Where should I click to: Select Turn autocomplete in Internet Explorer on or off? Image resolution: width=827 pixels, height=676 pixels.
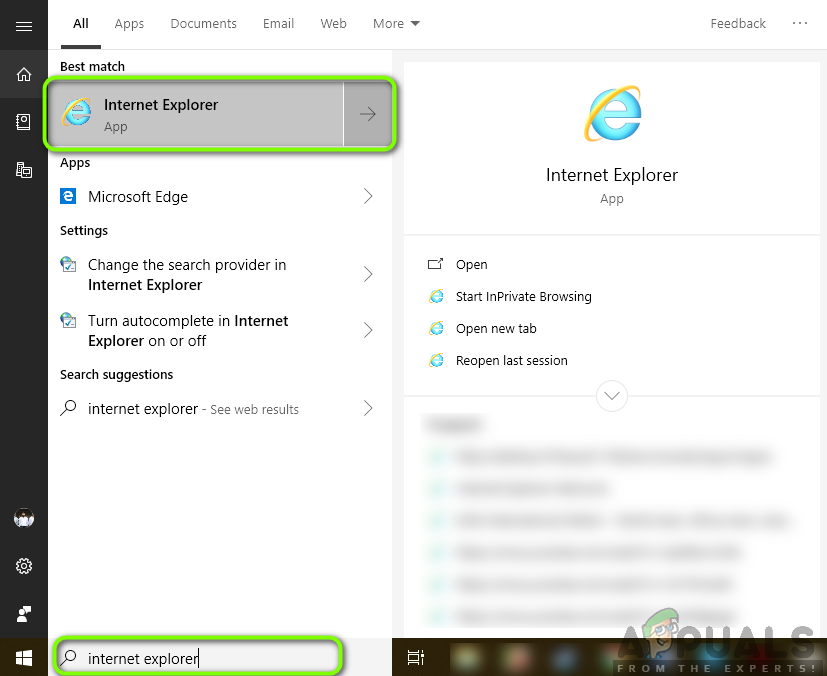[x=220, y=330]
